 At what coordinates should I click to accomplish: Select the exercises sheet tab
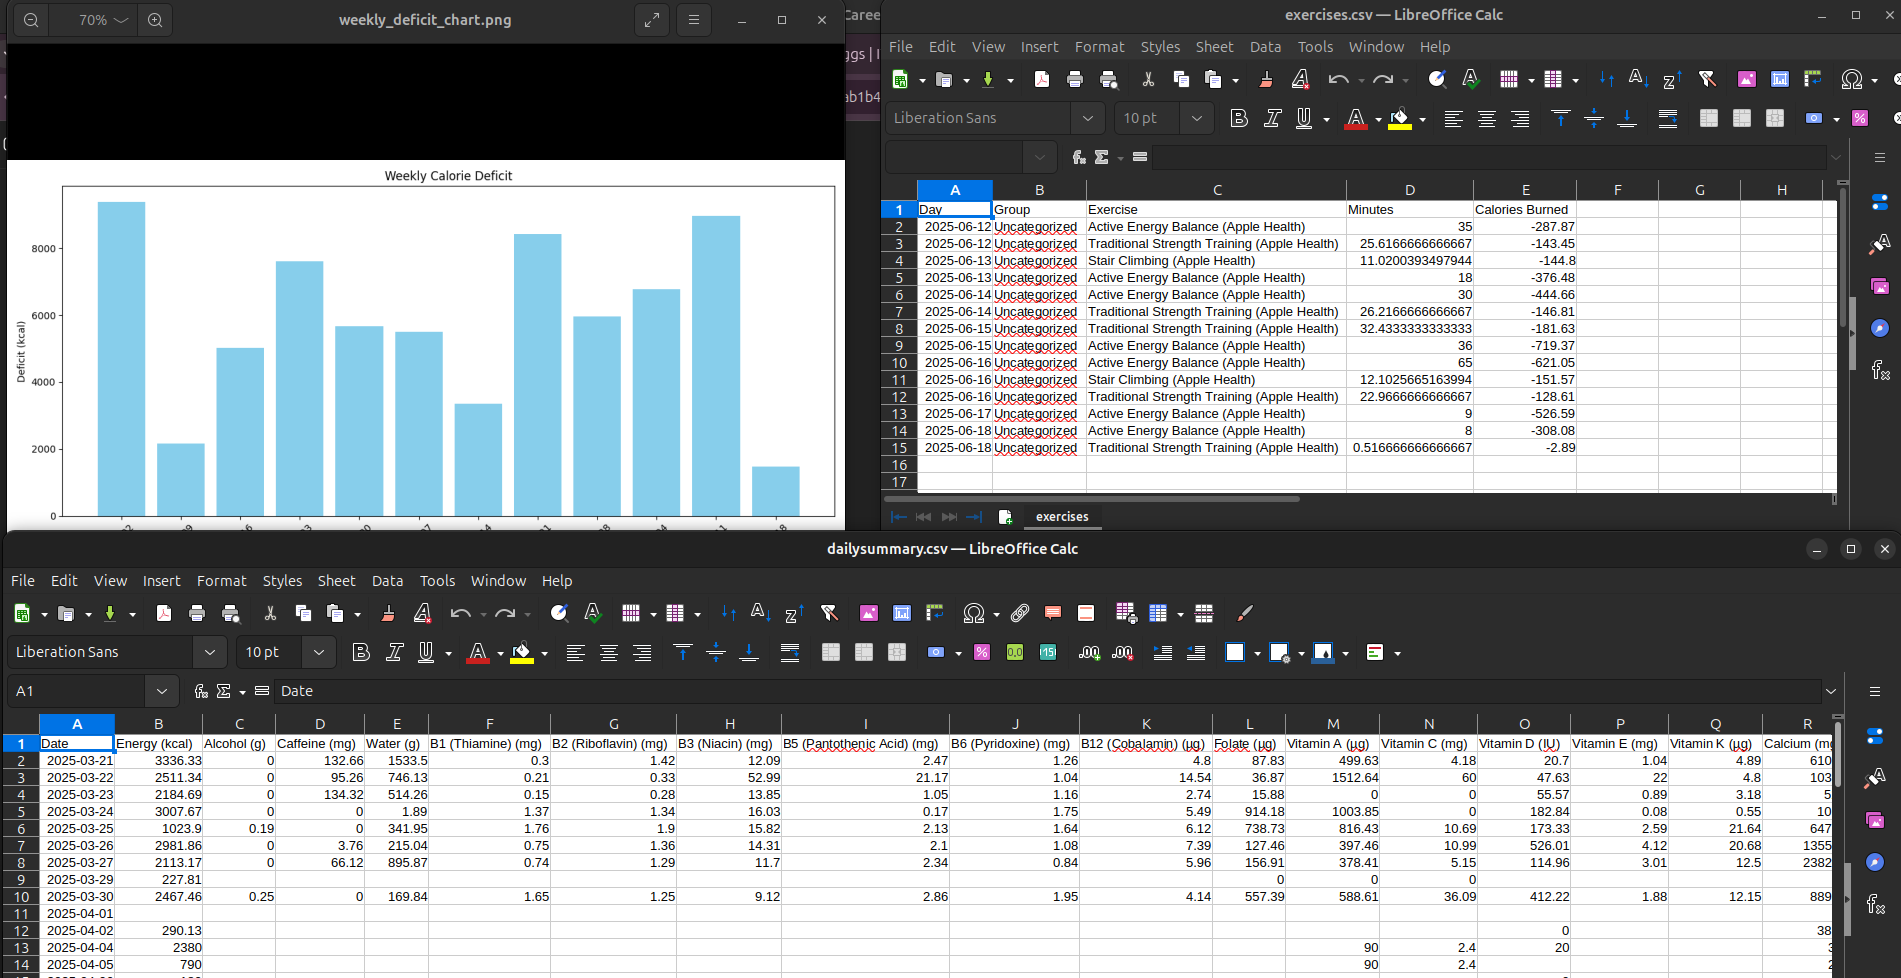tap(1062, 517)
